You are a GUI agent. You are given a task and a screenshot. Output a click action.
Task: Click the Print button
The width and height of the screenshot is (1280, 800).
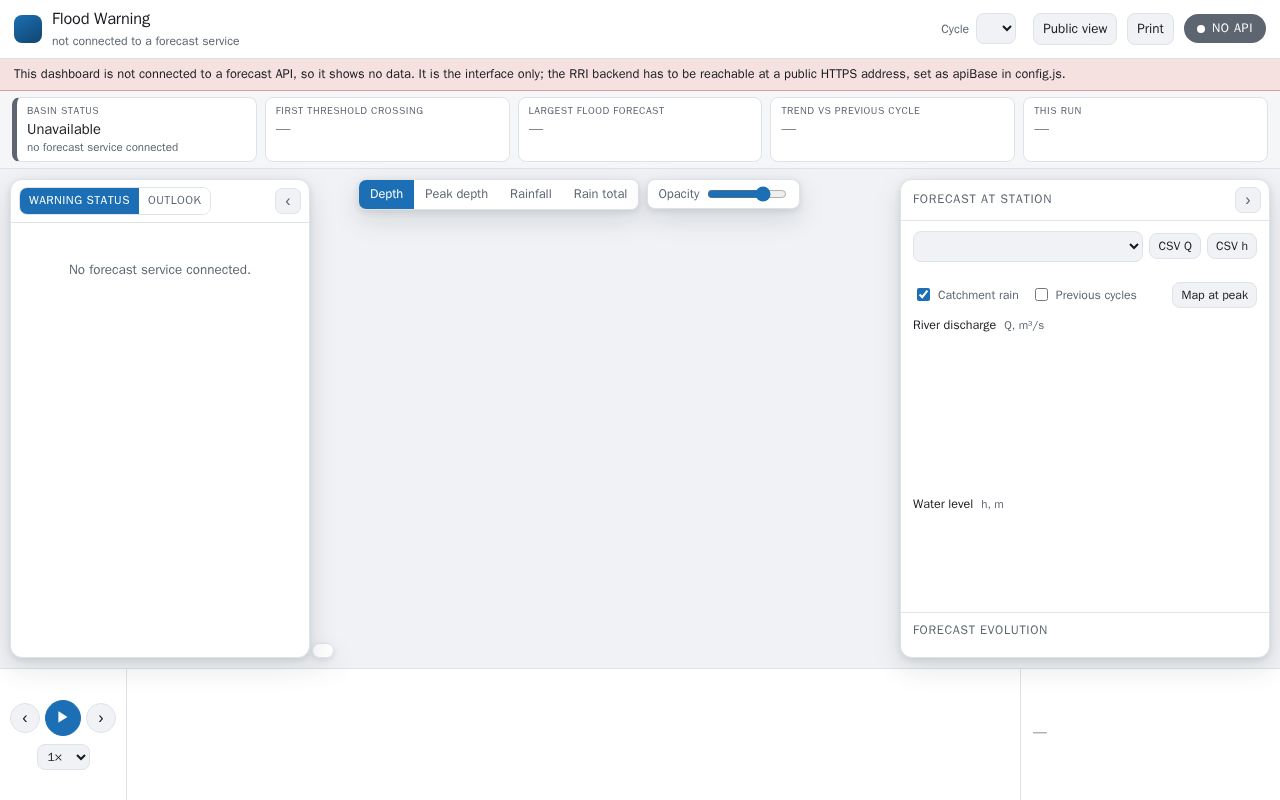[x=1150, y=29]
